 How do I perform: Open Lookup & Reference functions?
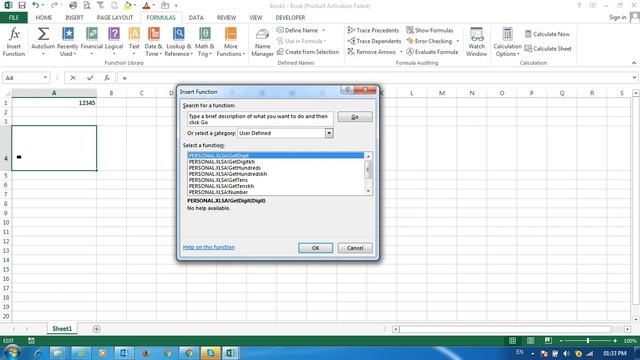(x=178, y=42)
